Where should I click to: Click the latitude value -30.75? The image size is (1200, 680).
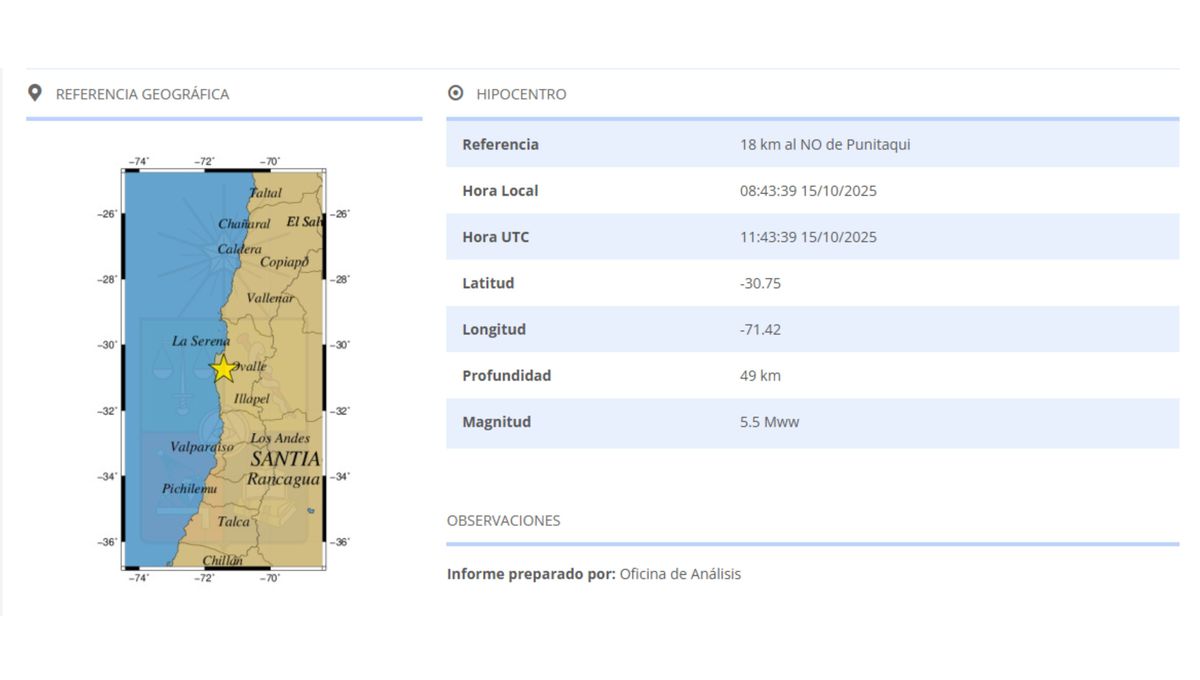coord(760,283)
